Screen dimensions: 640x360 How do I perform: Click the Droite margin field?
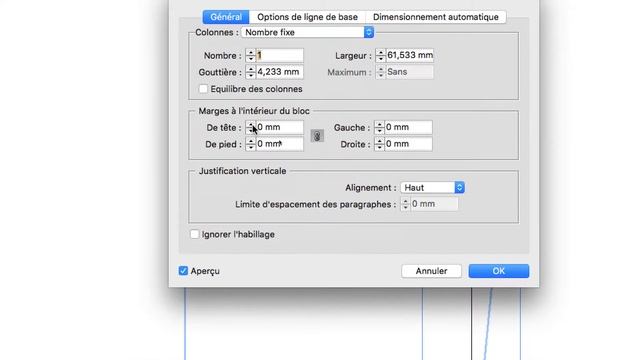[x=408, y=144]
